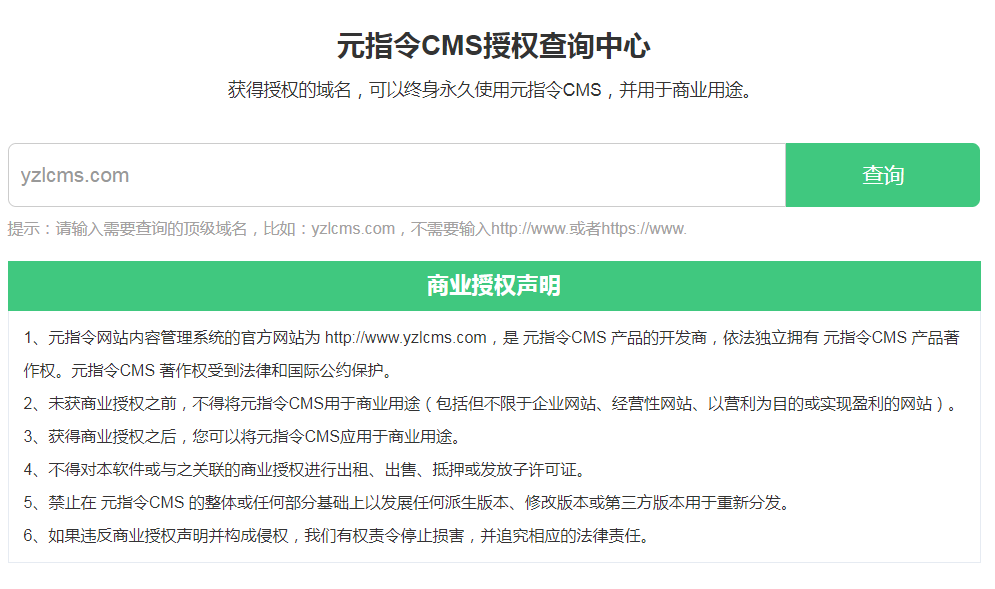Click the 提示 label starting the hint

(x=26, y=229)
